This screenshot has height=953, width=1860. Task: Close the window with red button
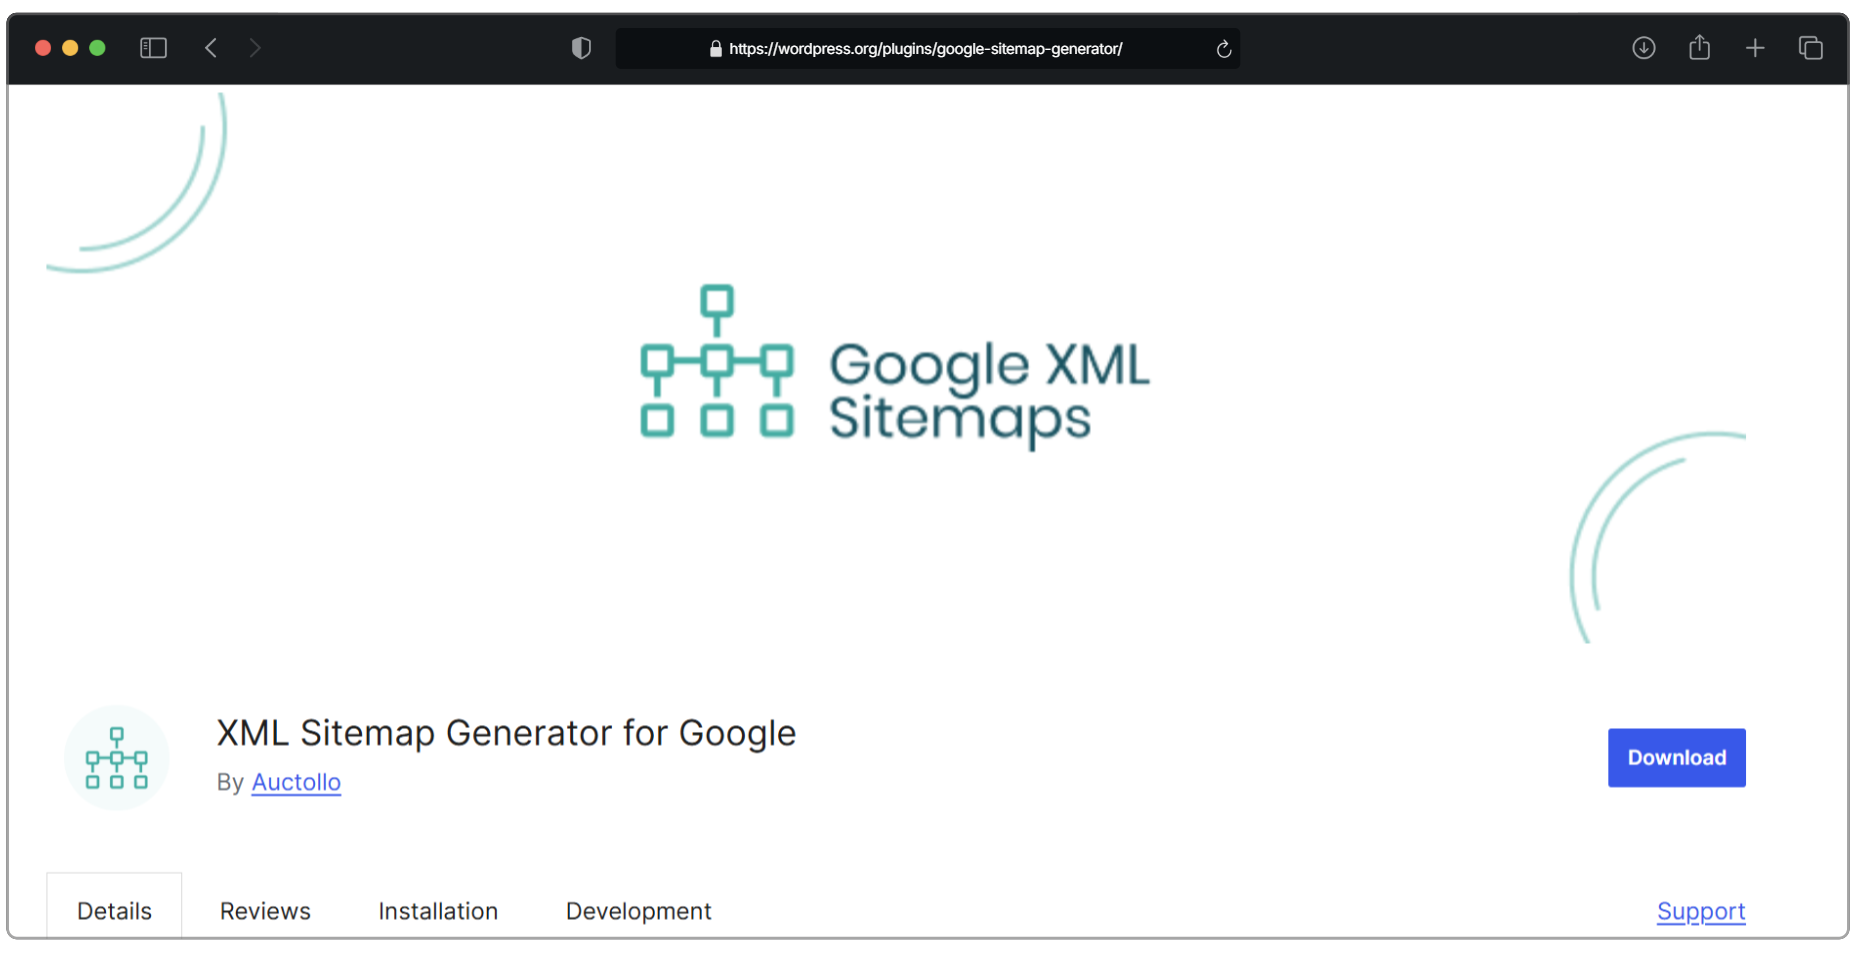43,48
